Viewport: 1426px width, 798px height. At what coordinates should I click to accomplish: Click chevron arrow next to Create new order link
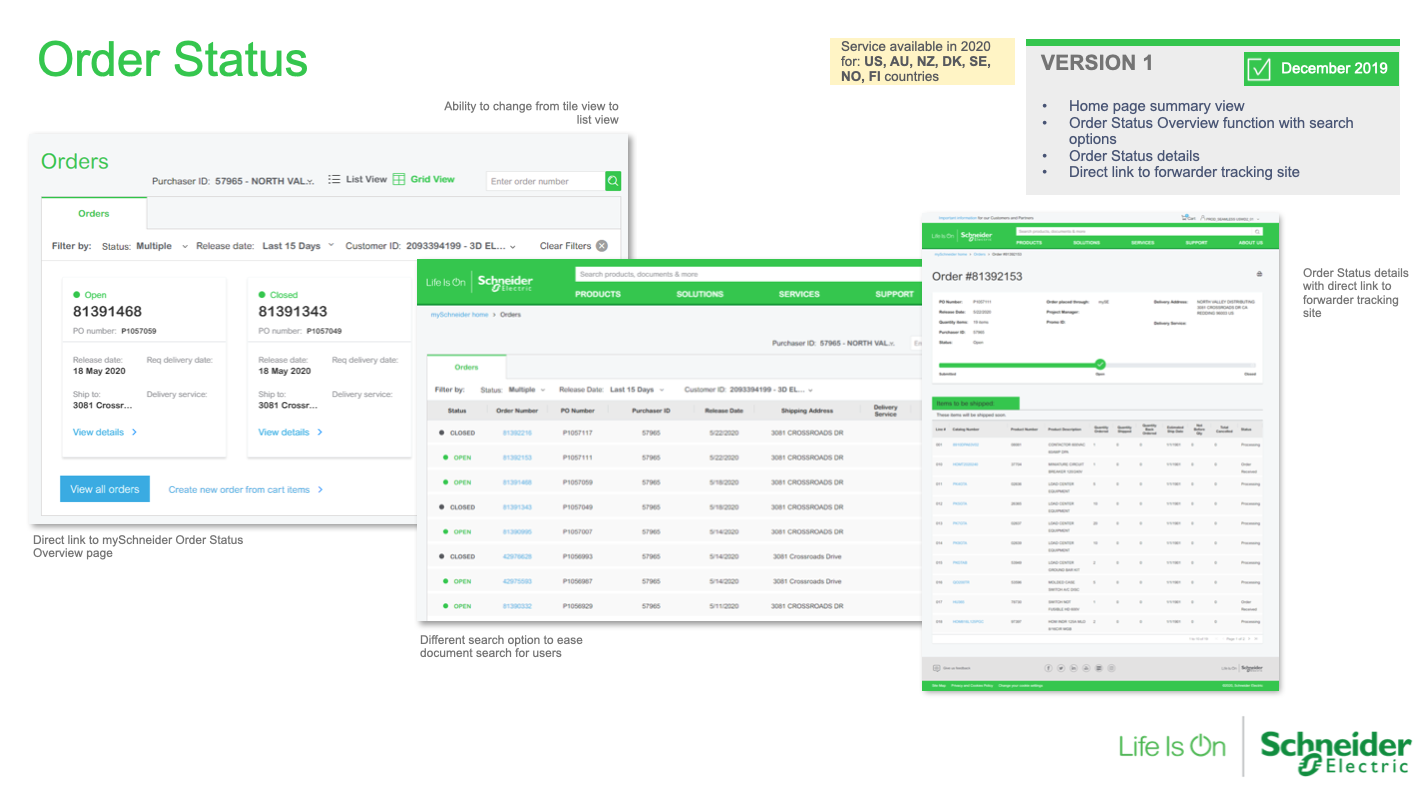(x=320, y=490)
